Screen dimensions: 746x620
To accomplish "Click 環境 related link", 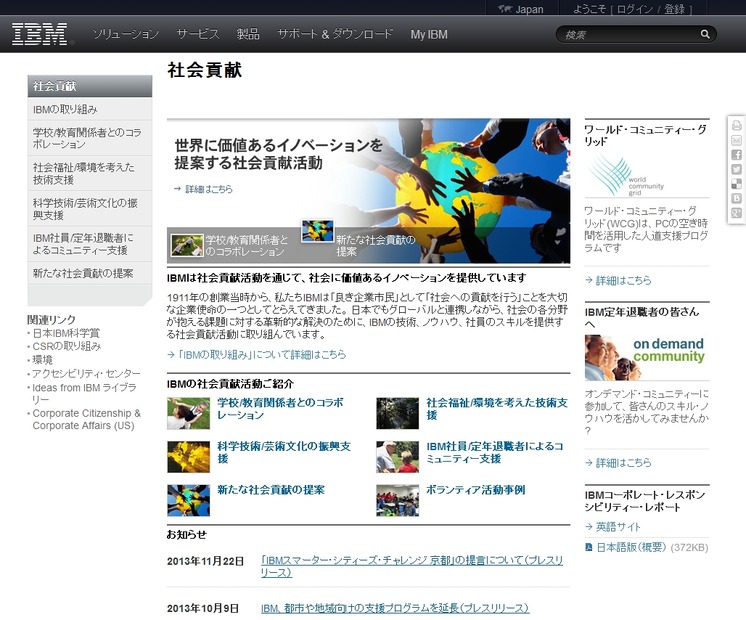I will pos(42,360).
